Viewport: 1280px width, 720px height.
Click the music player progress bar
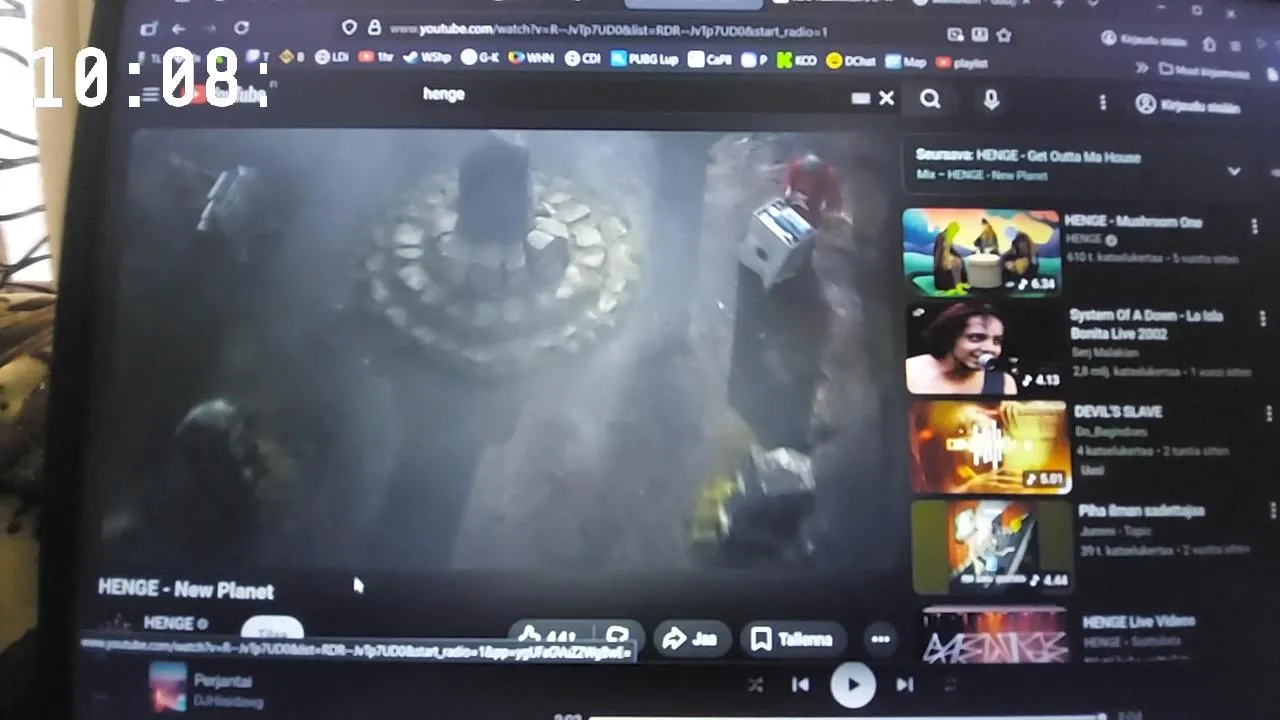pyautogui.click(x=846, y=716)
